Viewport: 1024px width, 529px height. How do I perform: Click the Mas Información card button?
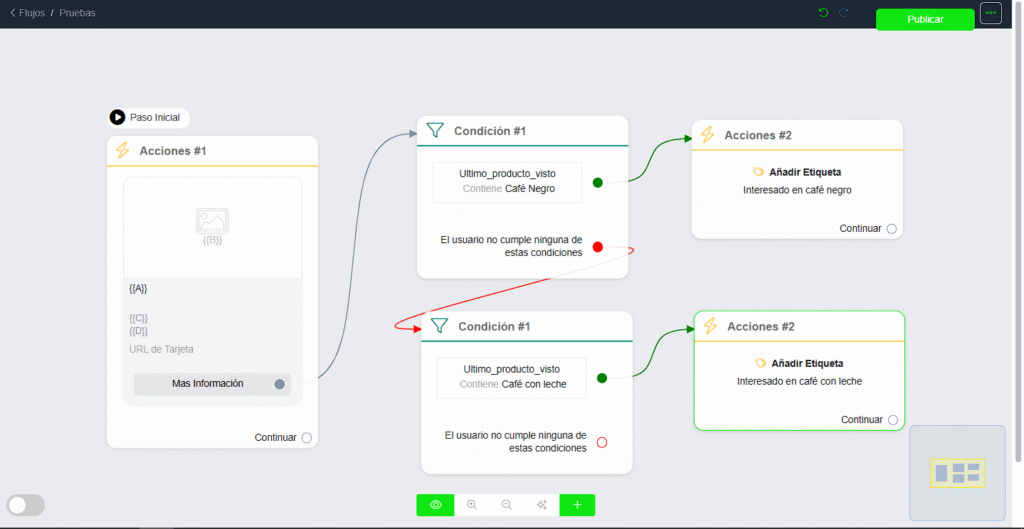(208, 383)
